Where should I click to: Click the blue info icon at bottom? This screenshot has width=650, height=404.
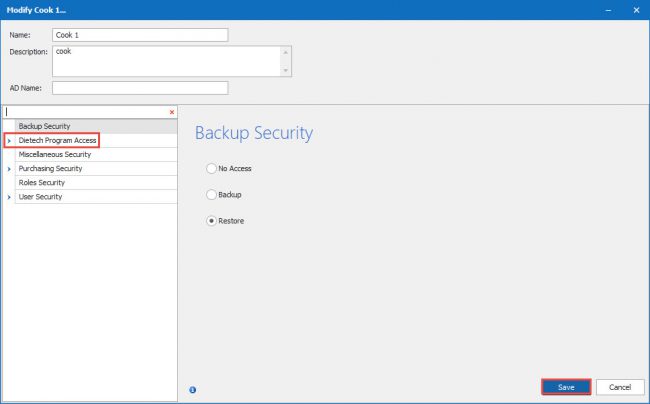[x=192, y=389]
